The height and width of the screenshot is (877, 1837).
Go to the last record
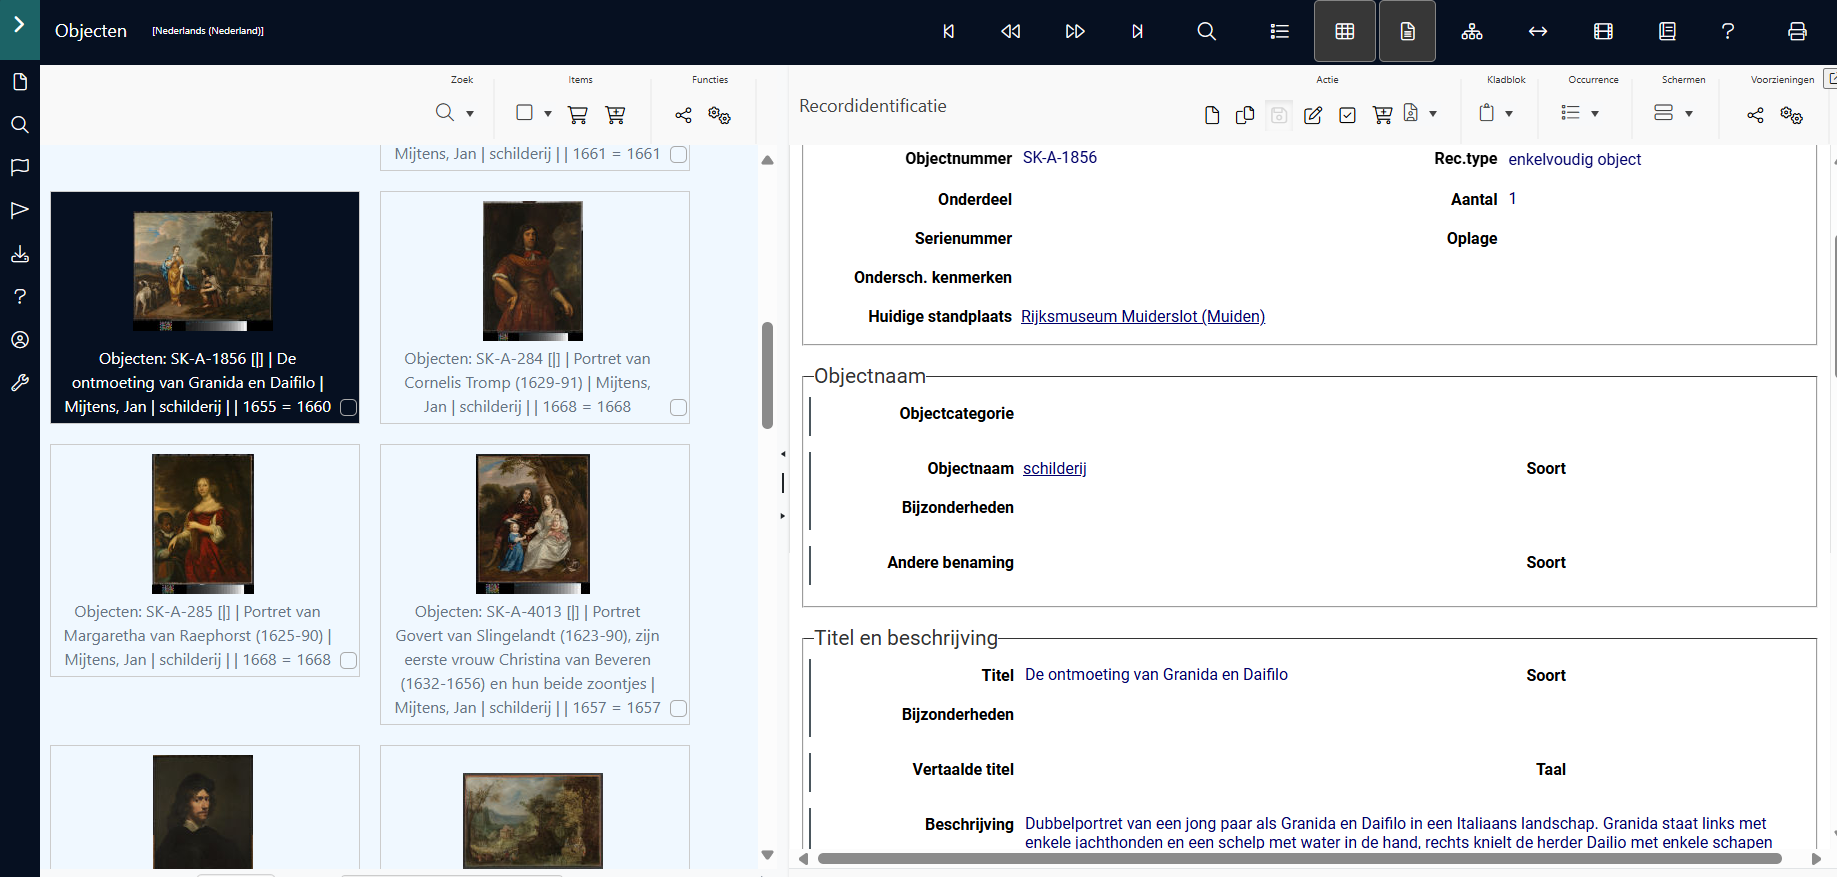click(1138, 31)
